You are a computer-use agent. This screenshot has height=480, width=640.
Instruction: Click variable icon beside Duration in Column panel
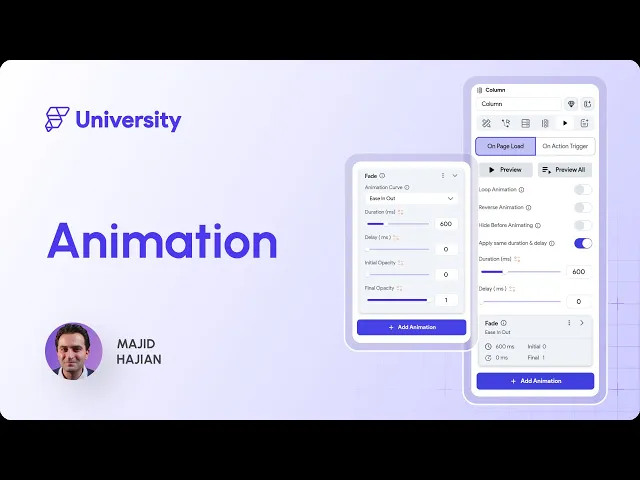point(517,259)
